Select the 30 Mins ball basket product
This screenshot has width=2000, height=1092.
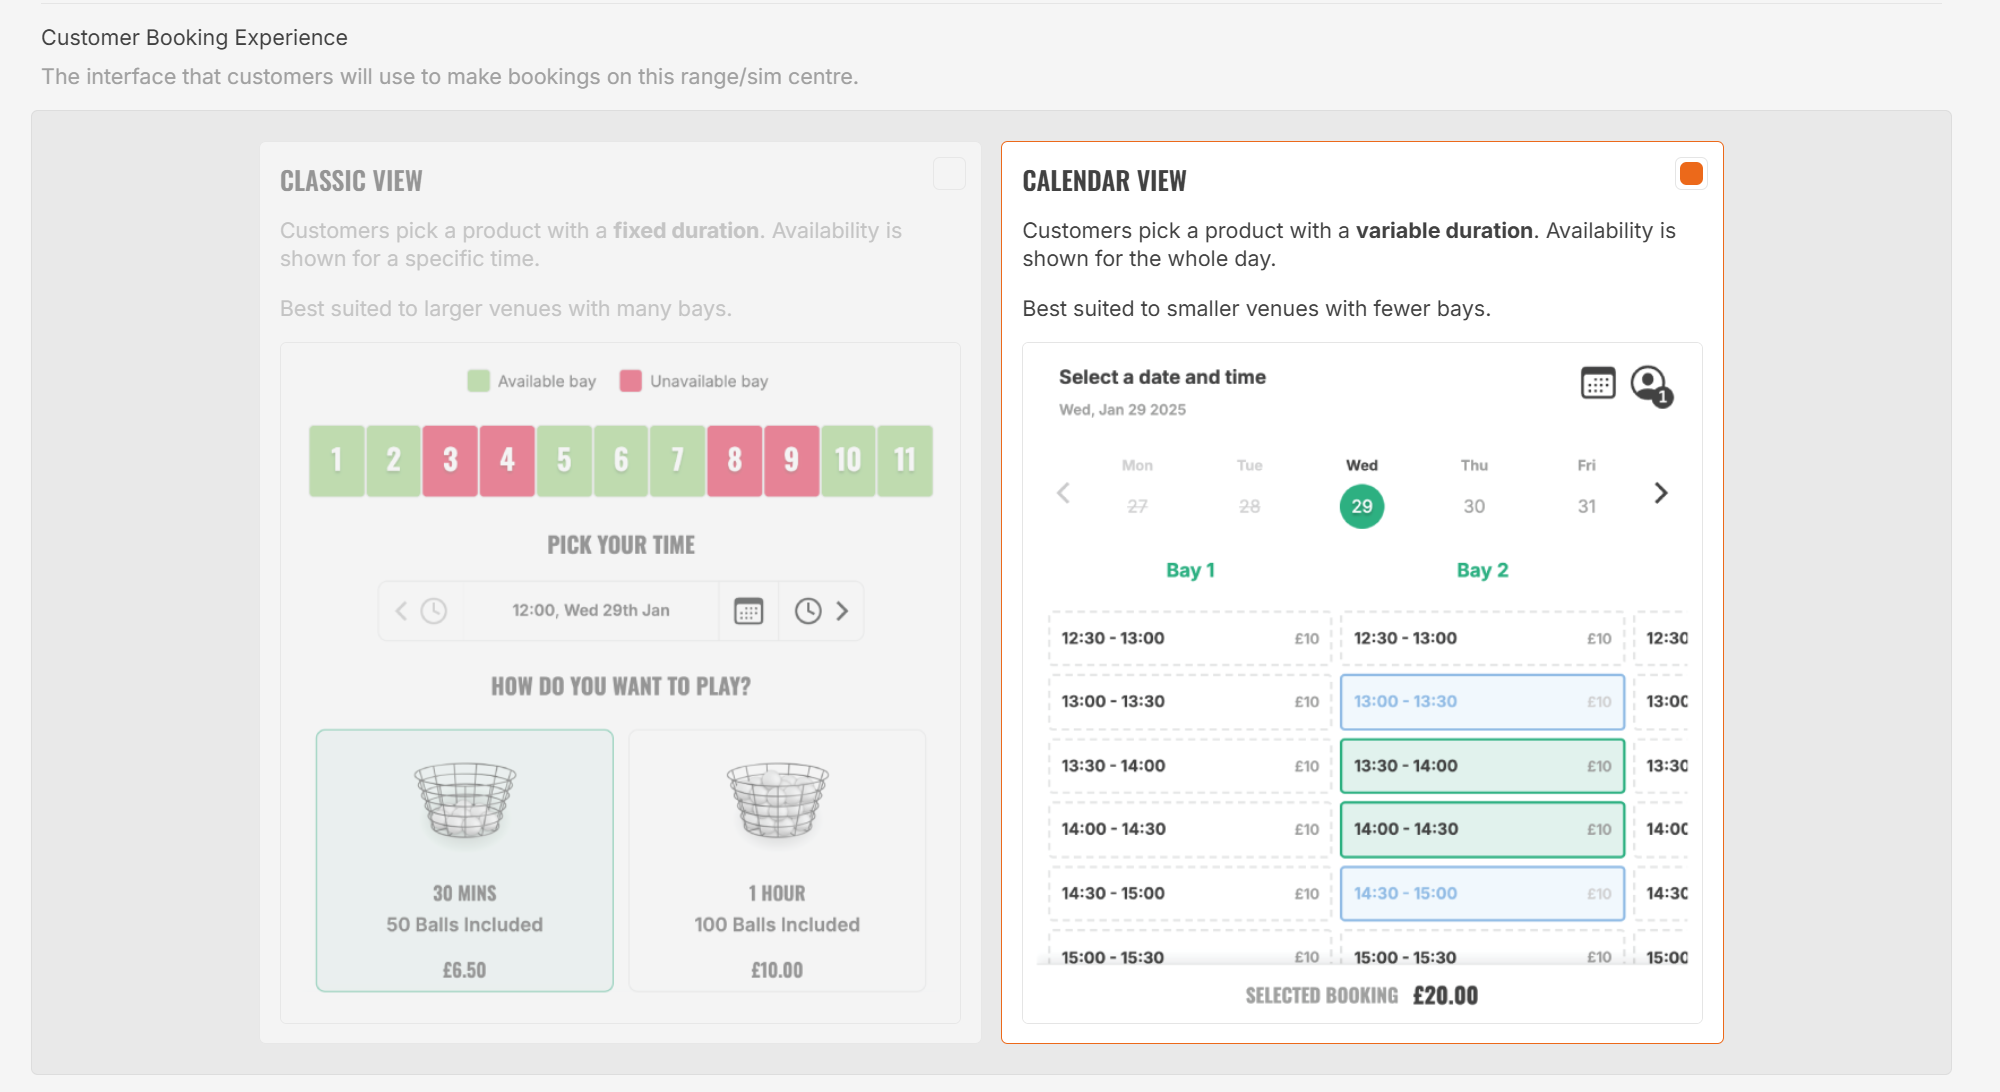point(465,860)
